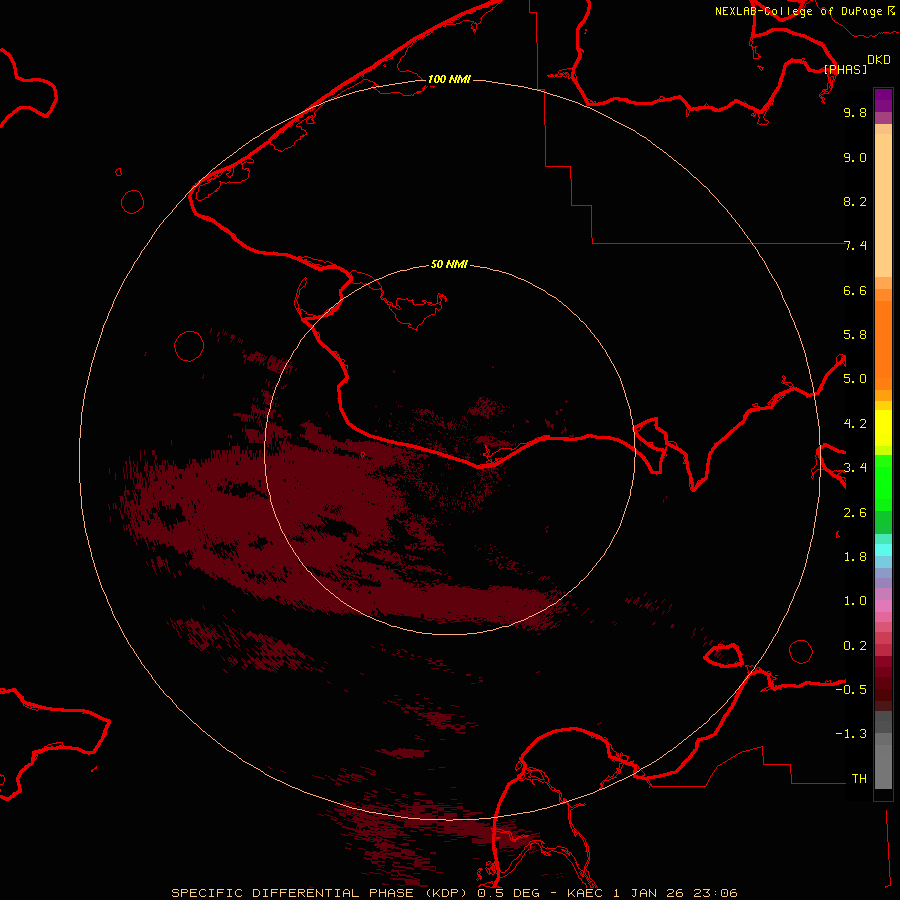Click the cyan segment of the color bar
The width and height of the screenshot is (900, 900).
pyautogui.click(x=883, y=550)
